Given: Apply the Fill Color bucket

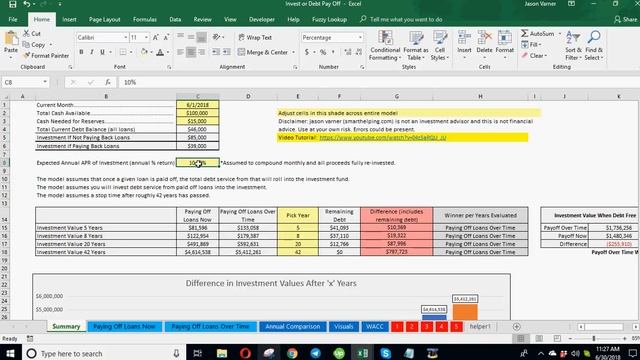Looking at the screenshot, I should [x=144, y=52].
